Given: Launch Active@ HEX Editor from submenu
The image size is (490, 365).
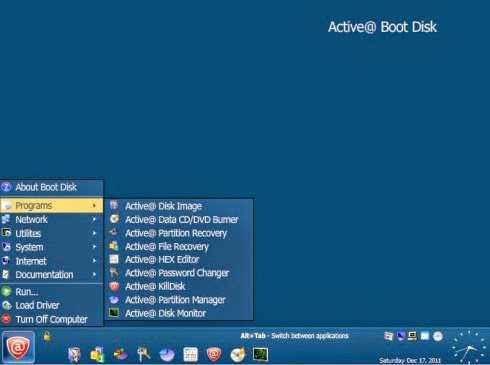Looking at the screenshot, I should (x=179, y=259).
